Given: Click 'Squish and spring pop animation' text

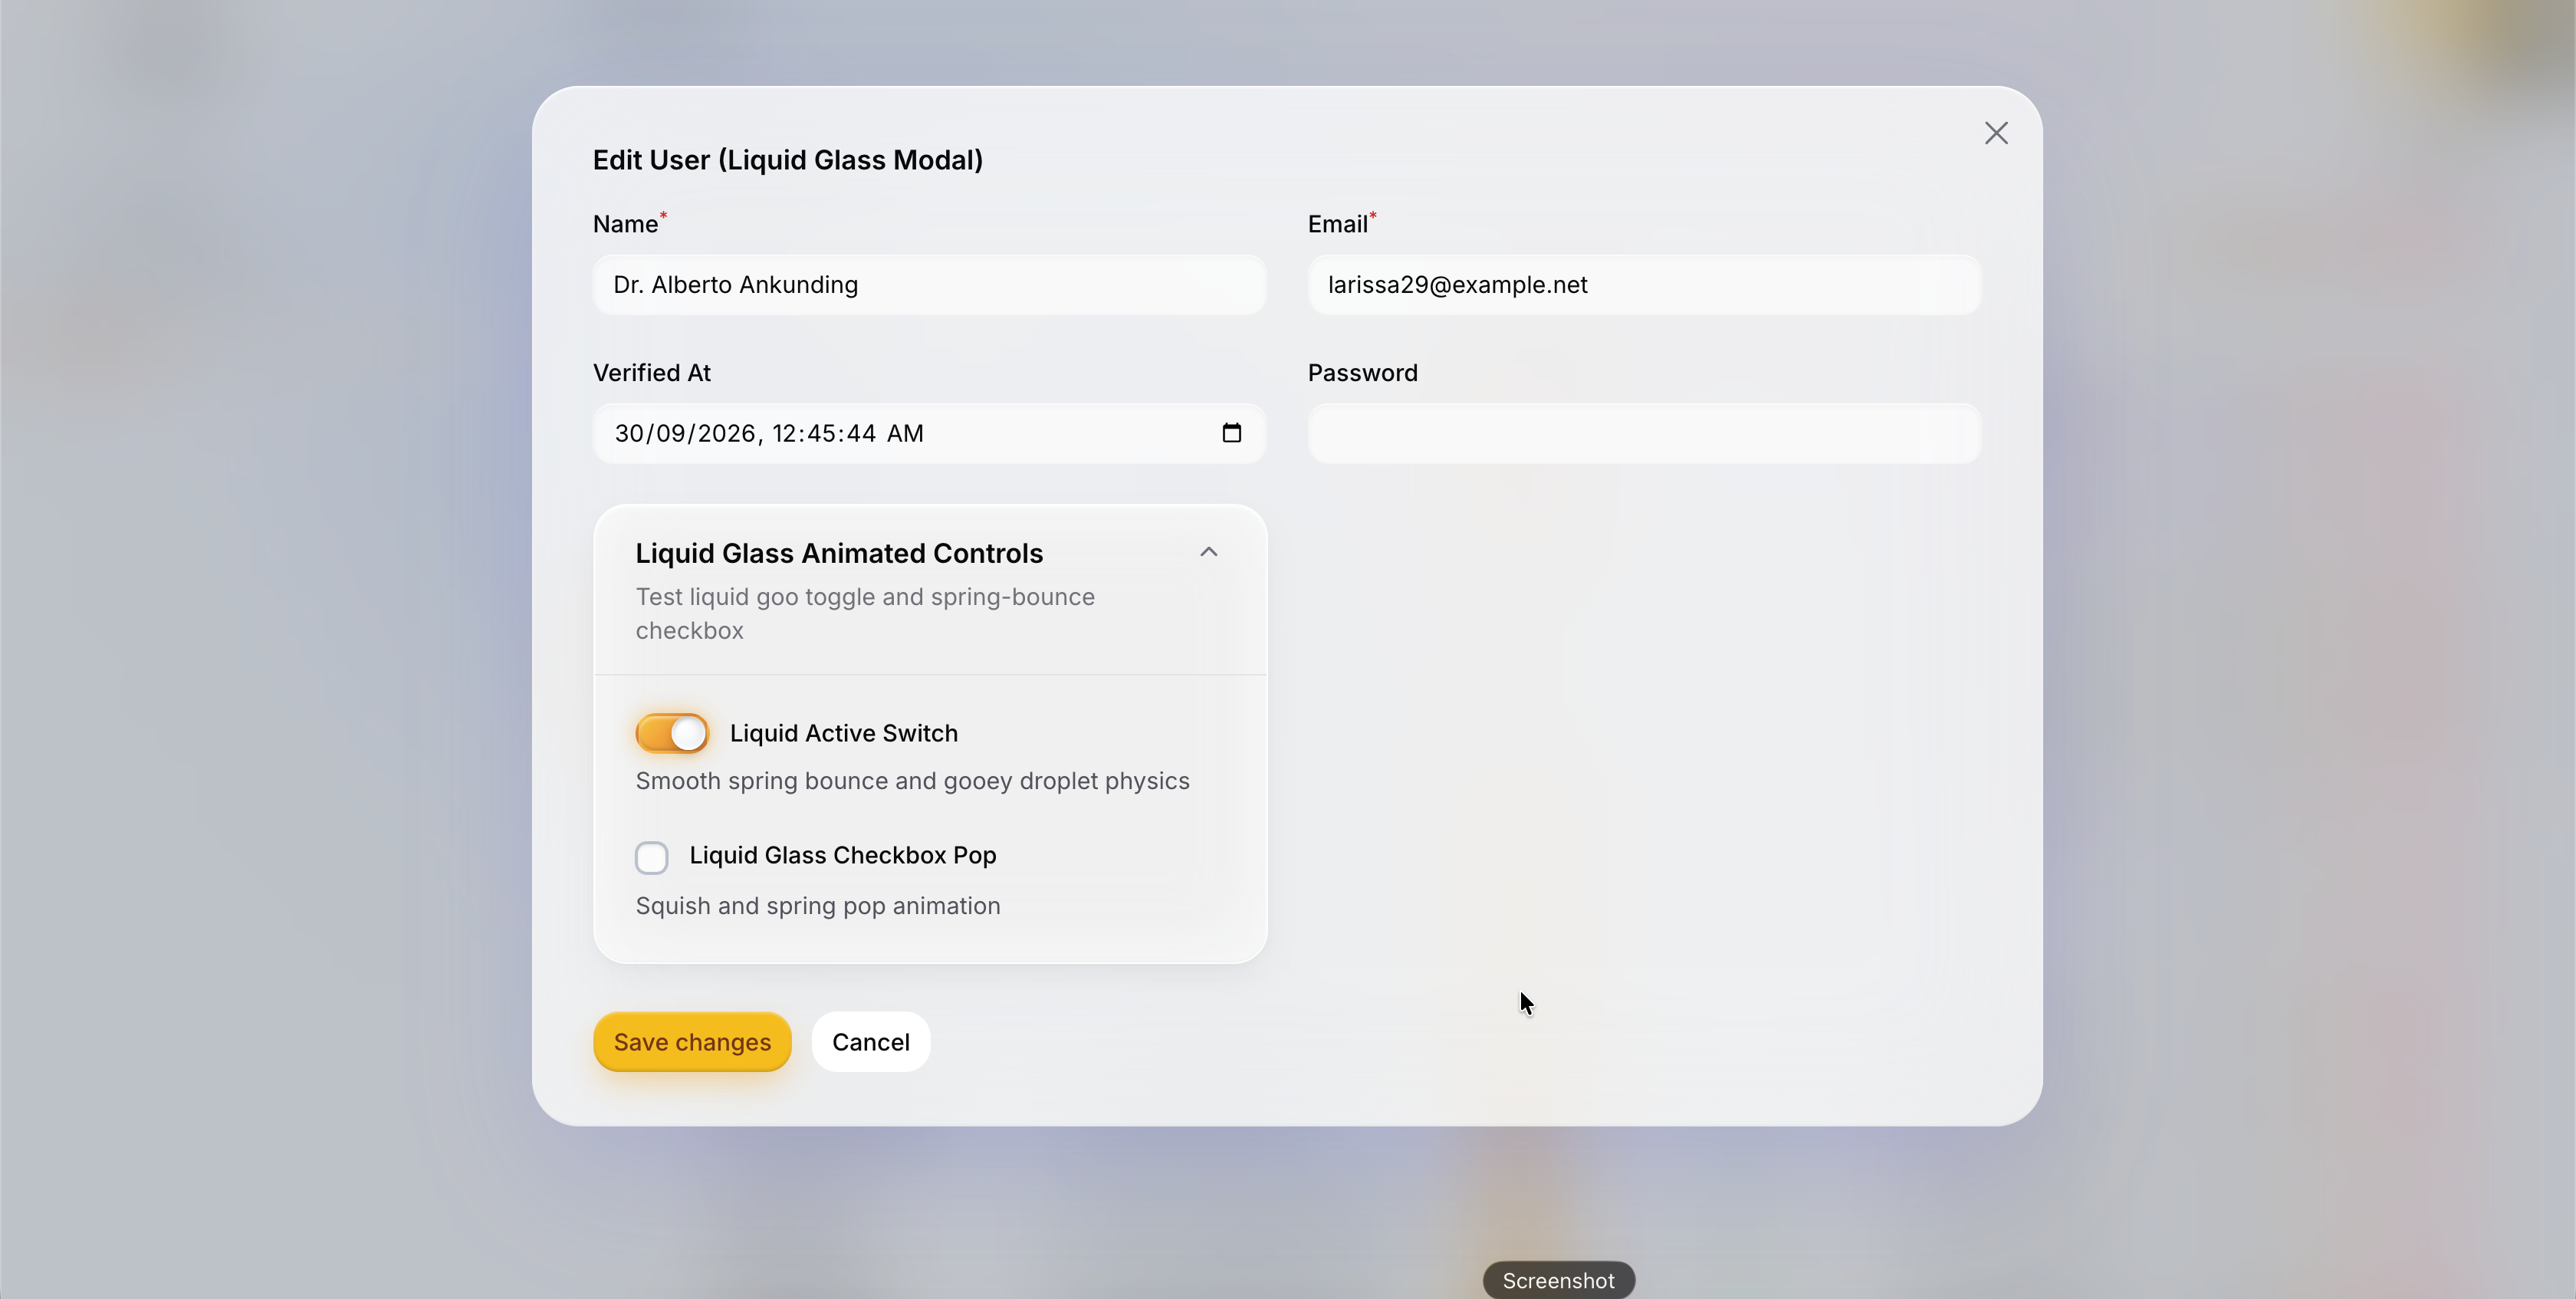Looking at the screenshot, I should click(818, 906).
